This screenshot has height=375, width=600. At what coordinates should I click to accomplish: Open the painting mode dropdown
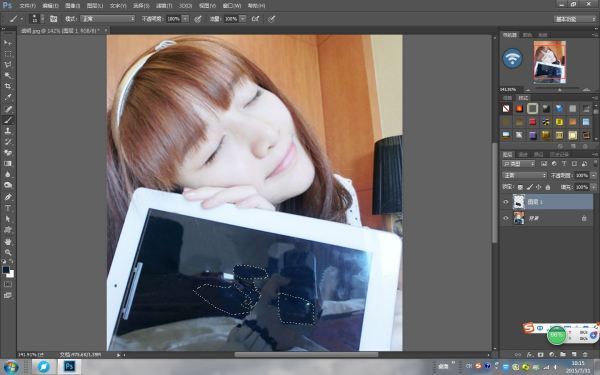[x=108, y=19]
